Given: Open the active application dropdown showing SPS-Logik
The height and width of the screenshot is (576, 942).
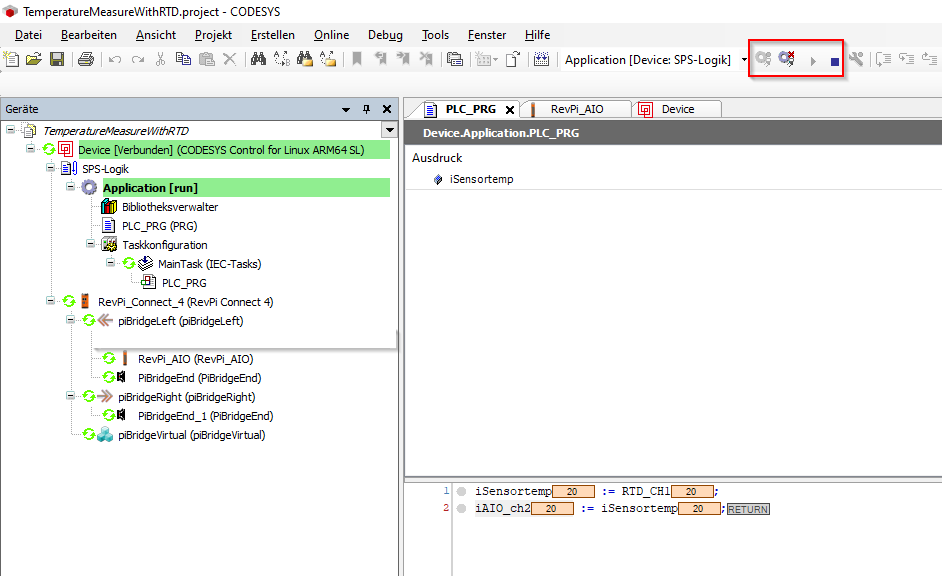Looking at the screenshot, I should [x=744, y=59].
